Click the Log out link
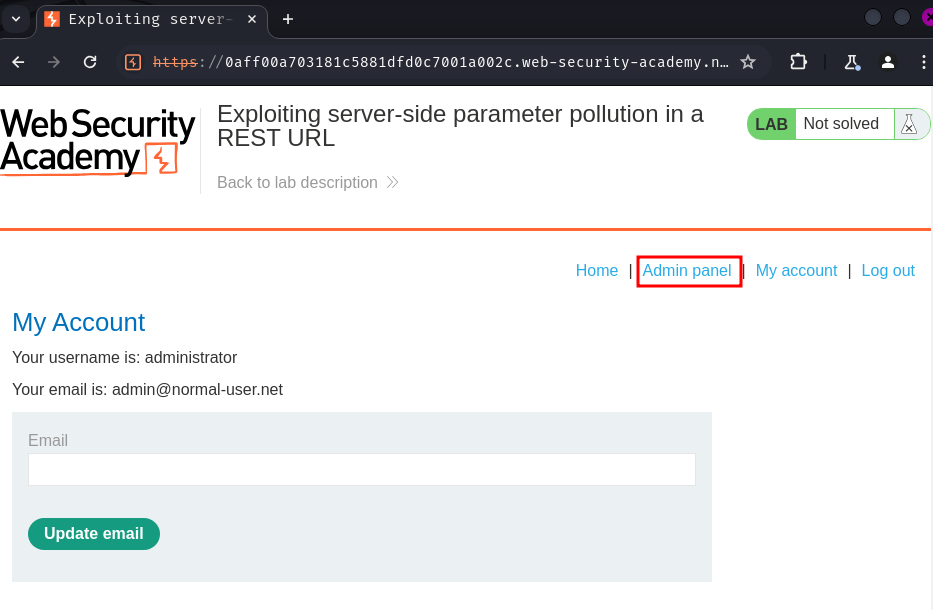 click(888, 271)
